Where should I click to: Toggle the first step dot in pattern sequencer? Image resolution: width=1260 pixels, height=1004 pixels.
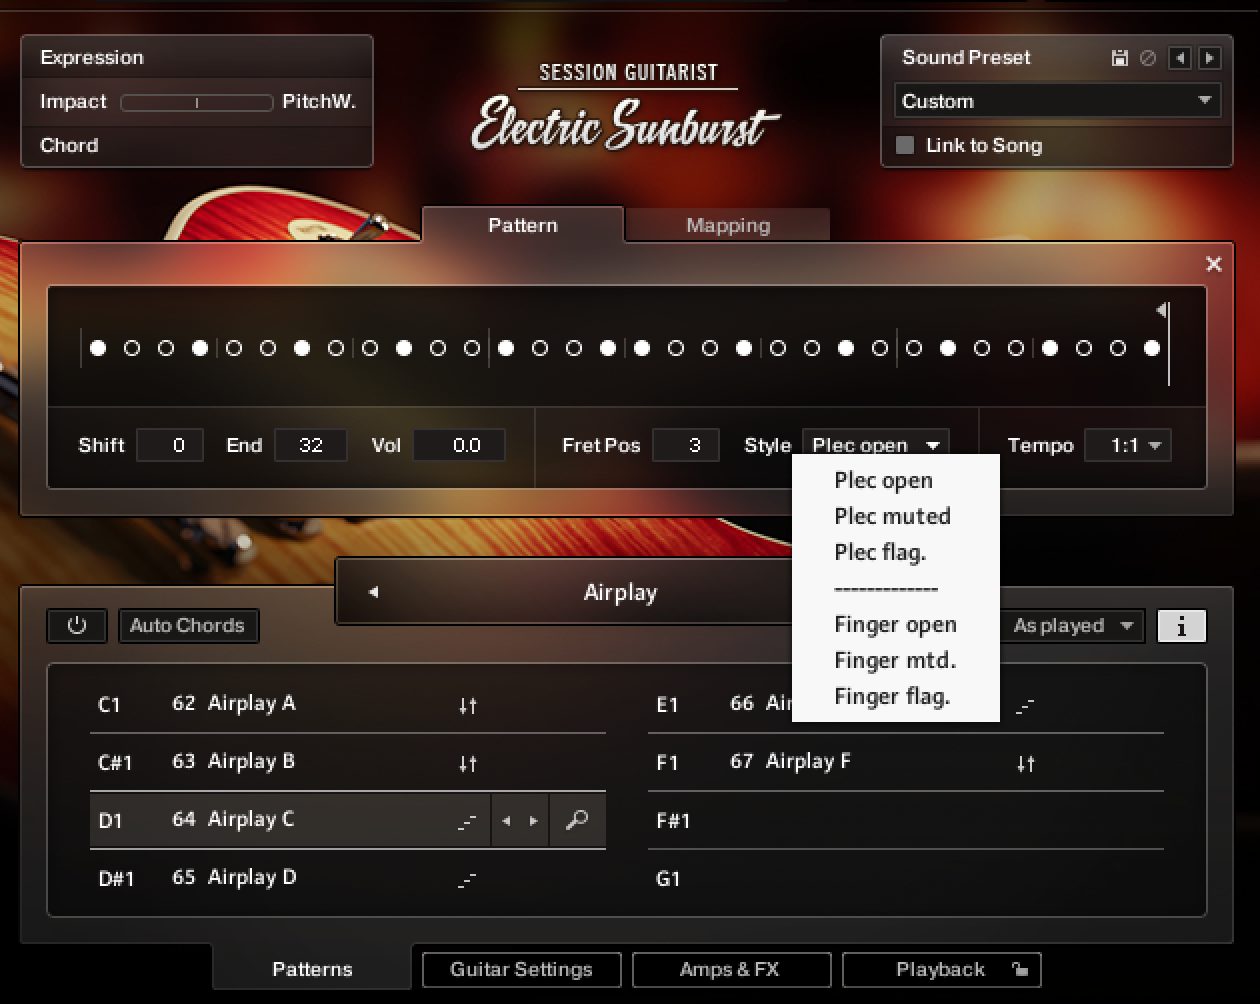click(98, 348)
